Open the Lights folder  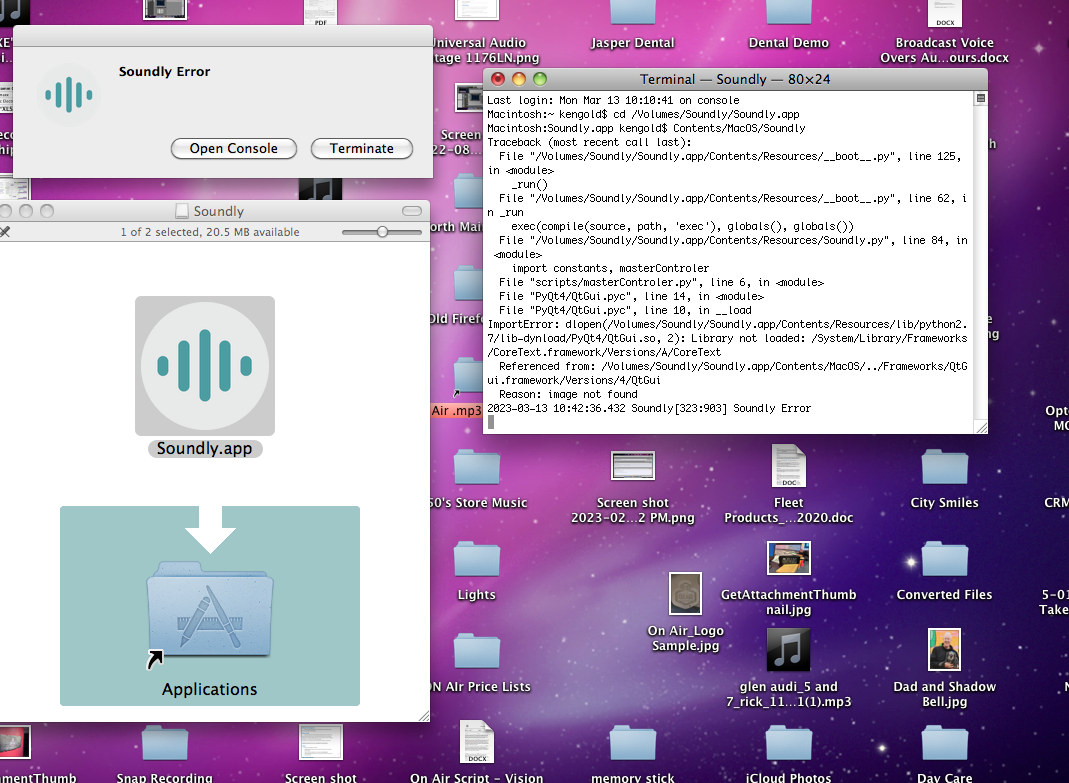477,560
